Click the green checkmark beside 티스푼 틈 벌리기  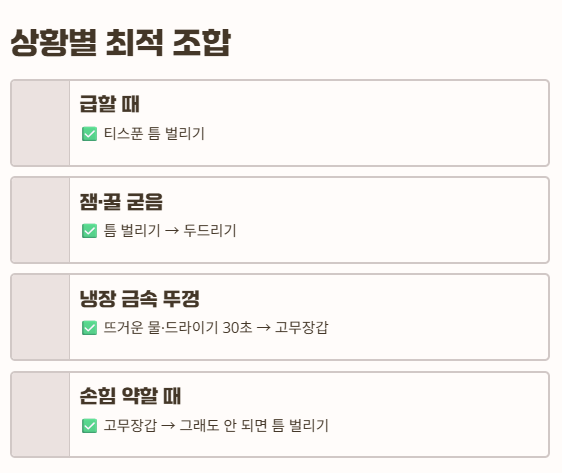[x=89, y=134]
